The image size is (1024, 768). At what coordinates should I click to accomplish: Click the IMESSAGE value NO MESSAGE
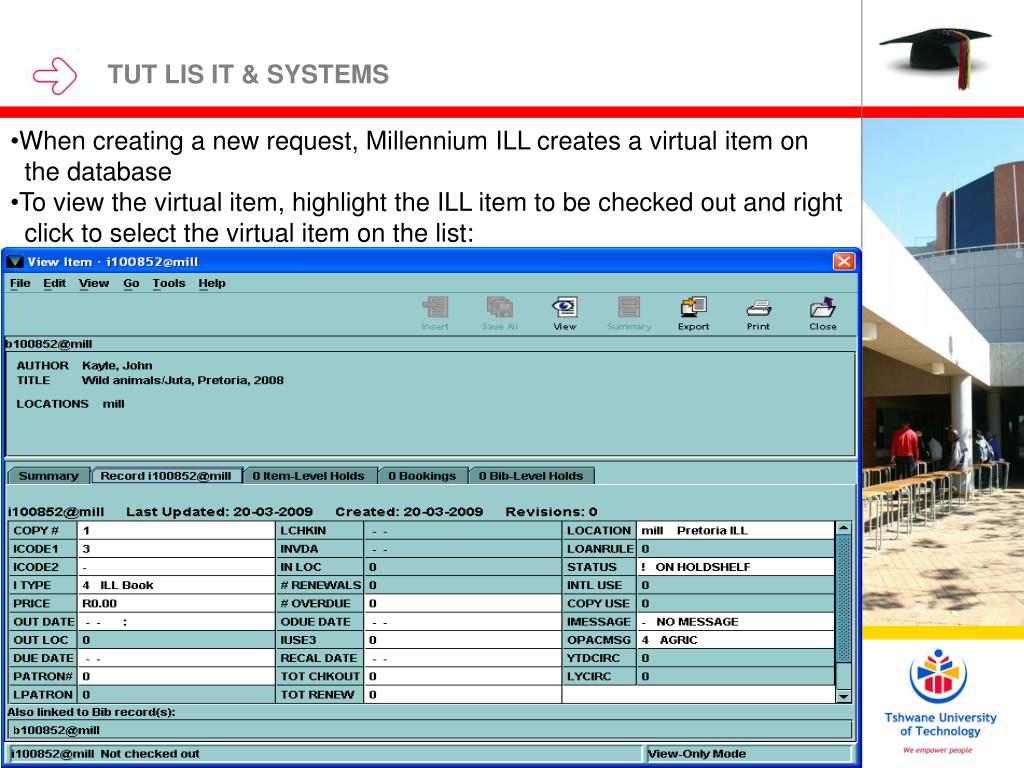pyautogui.click(x=735, y=622)
